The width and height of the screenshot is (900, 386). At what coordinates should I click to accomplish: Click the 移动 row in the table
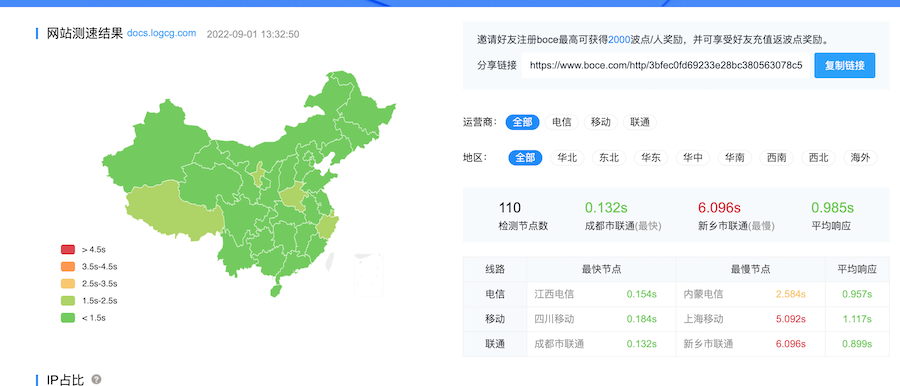tap(676, 319)
